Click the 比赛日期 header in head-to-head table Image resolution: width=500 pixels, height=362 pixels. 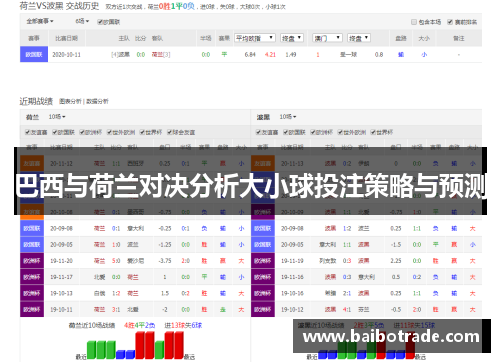click(67, 38)
